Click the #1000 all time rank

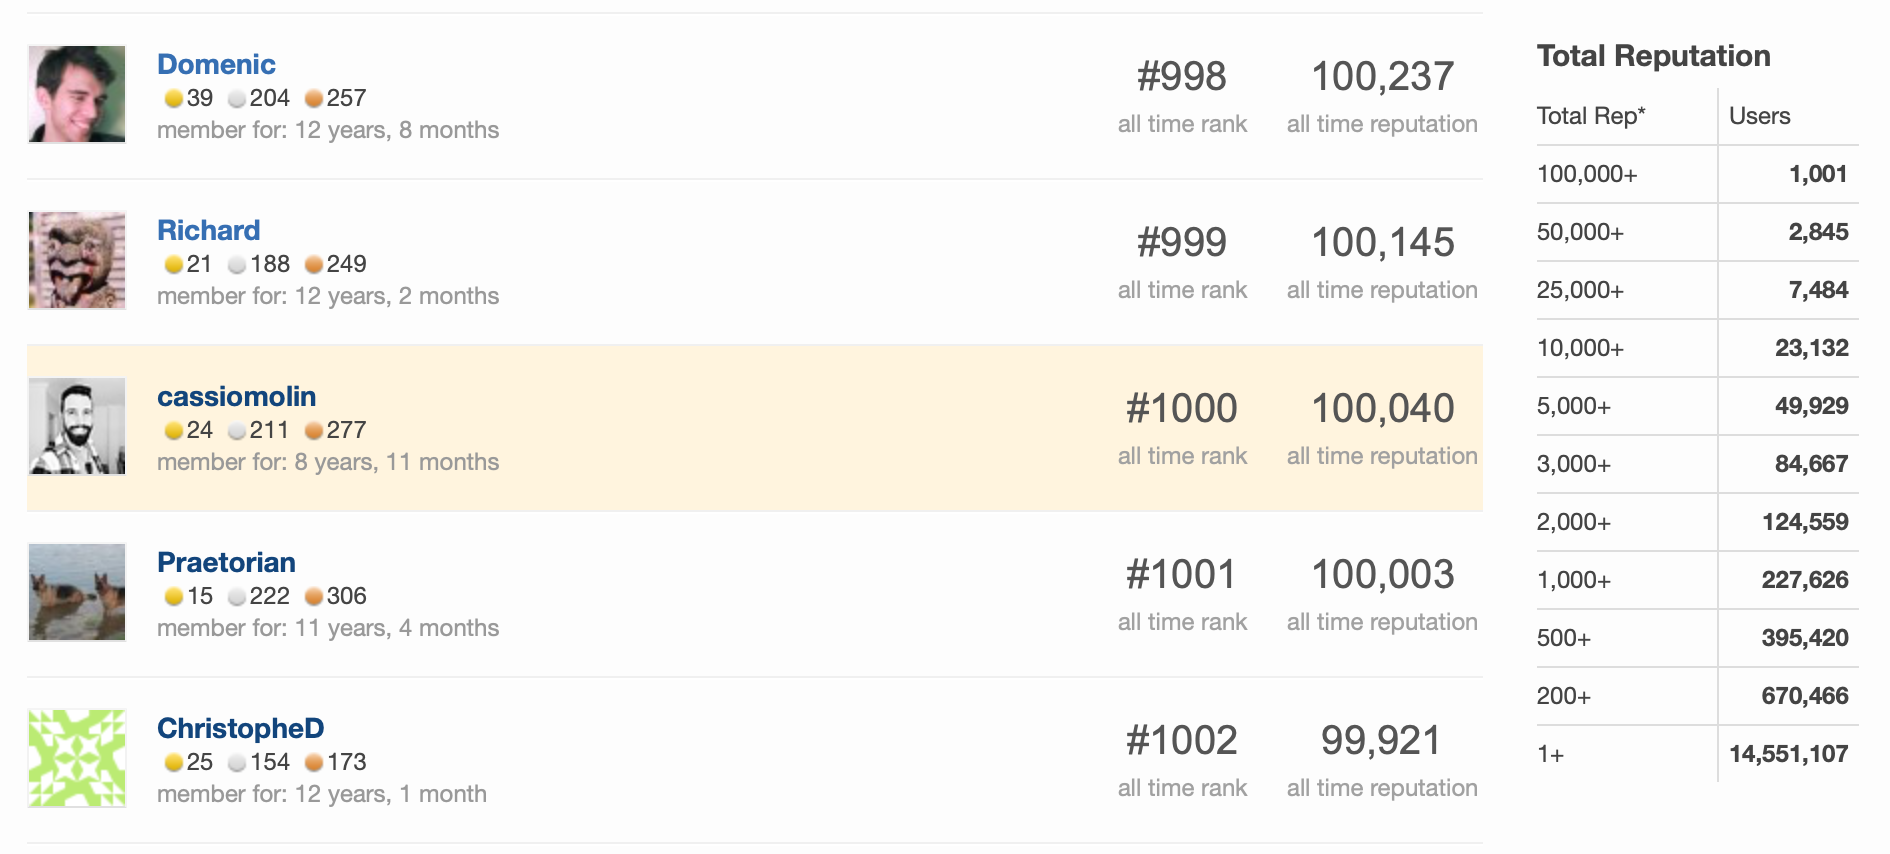[1182, 408]
